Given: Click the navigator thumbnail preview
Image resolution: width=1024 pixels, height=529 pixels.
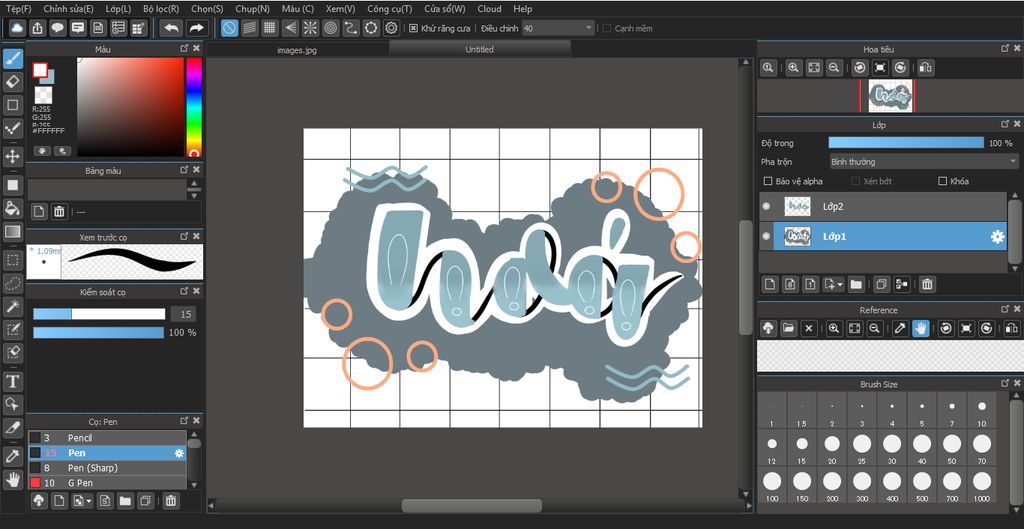Looking at the screenshot, I should (889, 96).
